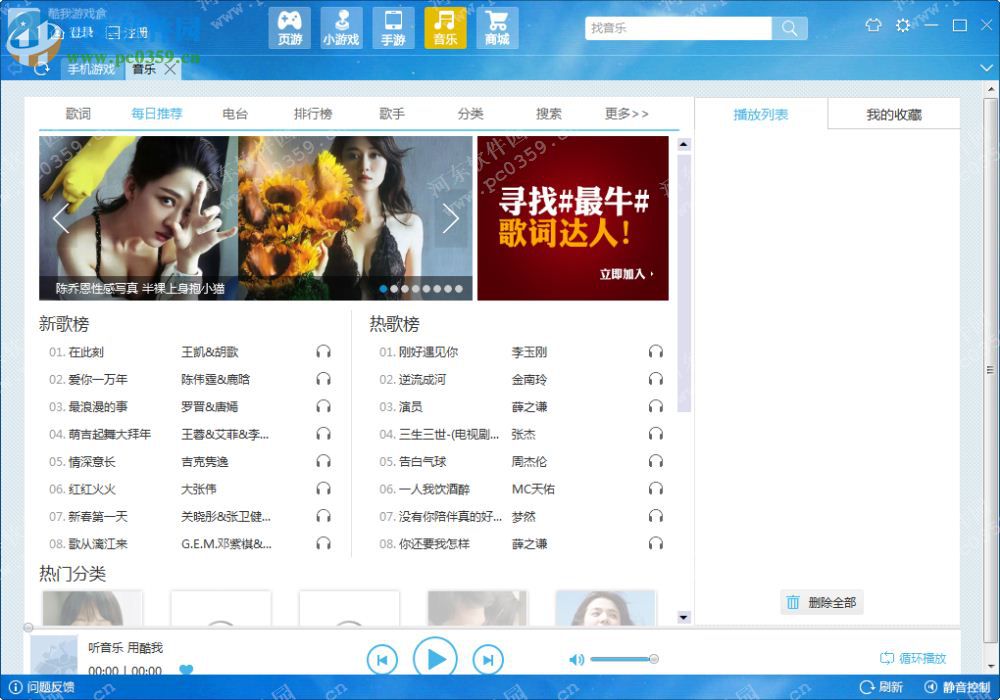Screen dimensions: 1000x700
Task: Open the 商城 mall shopping cart icon
Action: (497, 27)
